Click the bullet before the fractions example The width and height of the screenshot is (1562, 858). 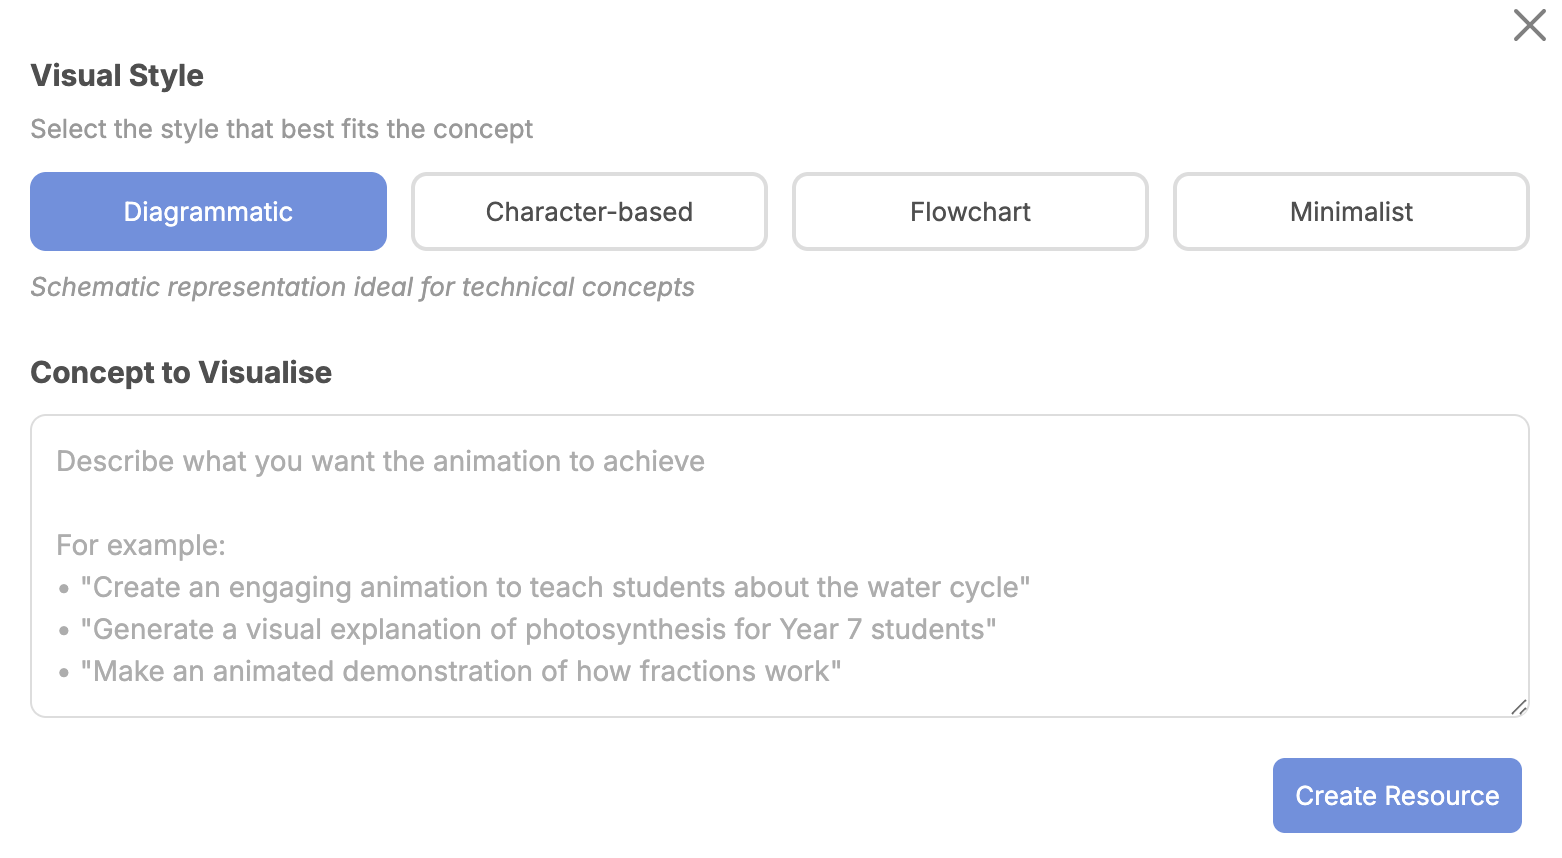point(64,673)
